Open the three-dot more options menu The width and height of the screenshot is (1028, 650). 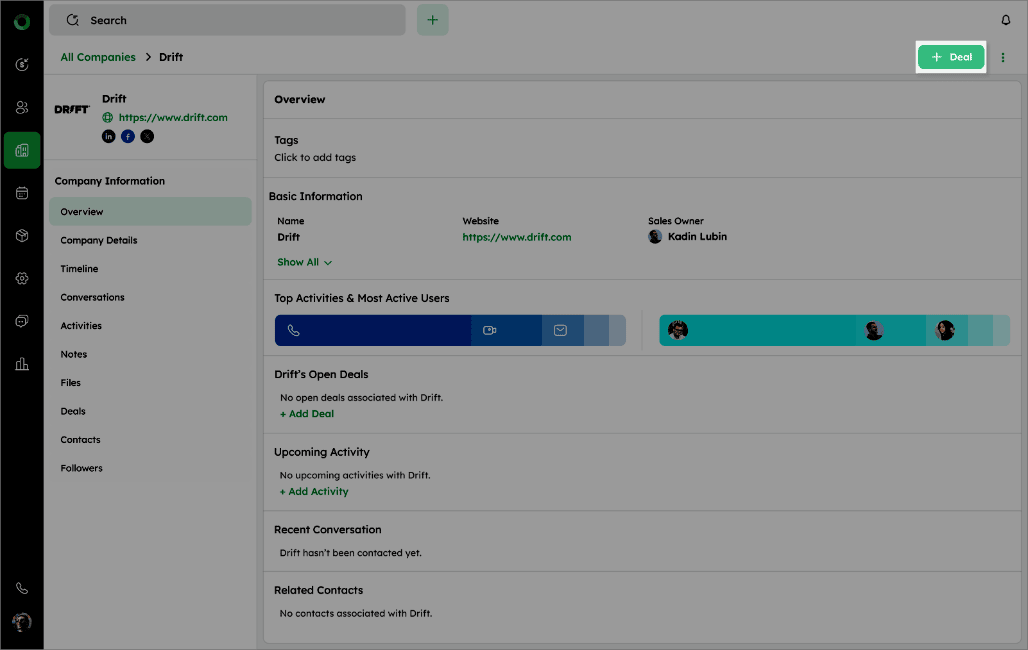coord(1003,57)
